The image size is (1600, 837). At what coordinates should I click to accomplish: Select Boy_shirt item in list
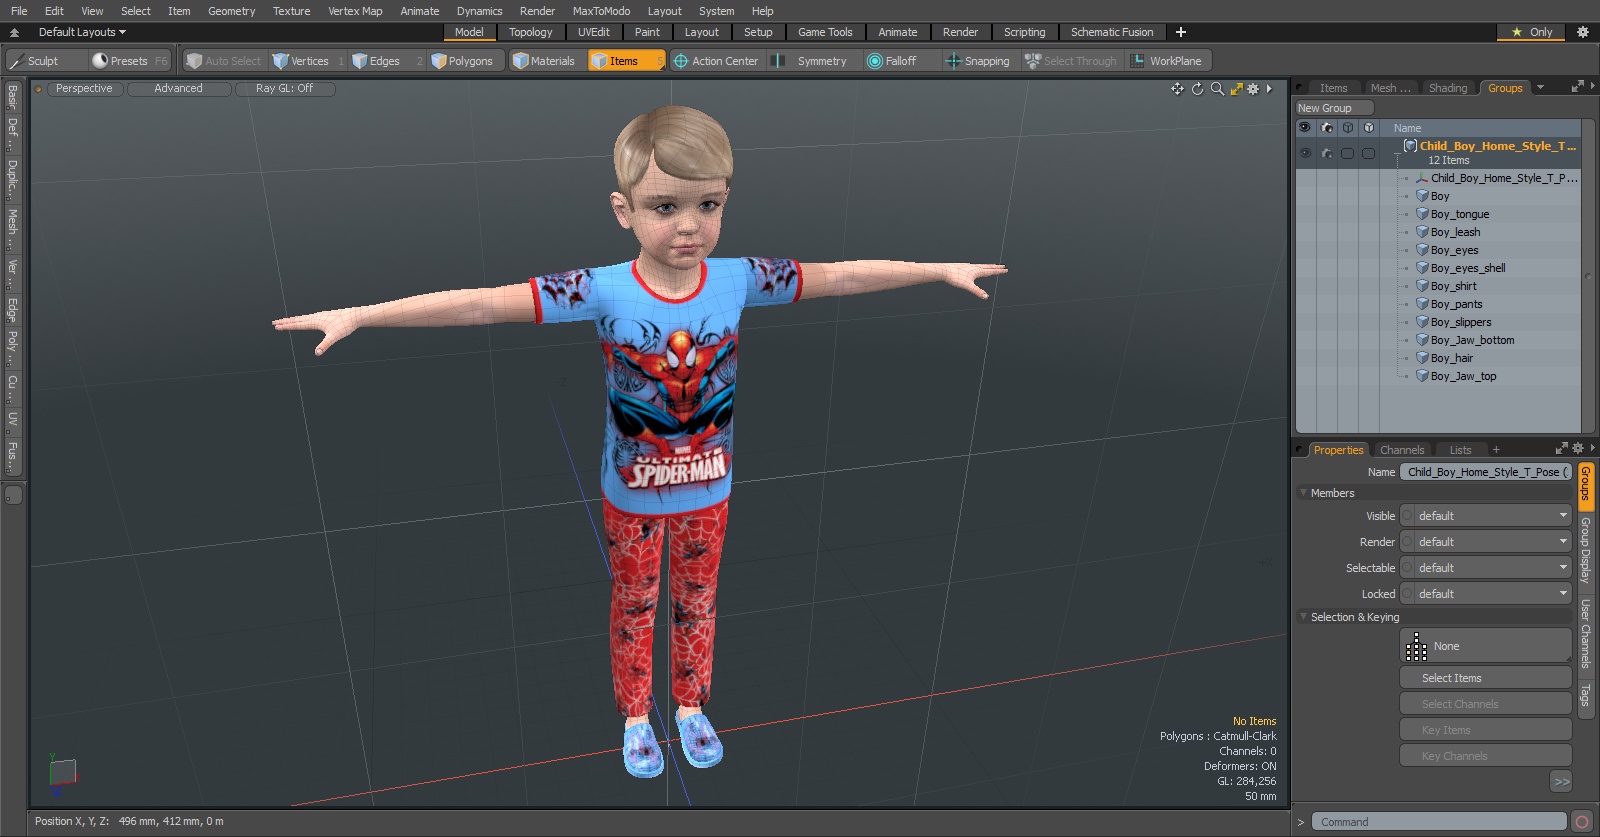click(x=1453, y=286)
